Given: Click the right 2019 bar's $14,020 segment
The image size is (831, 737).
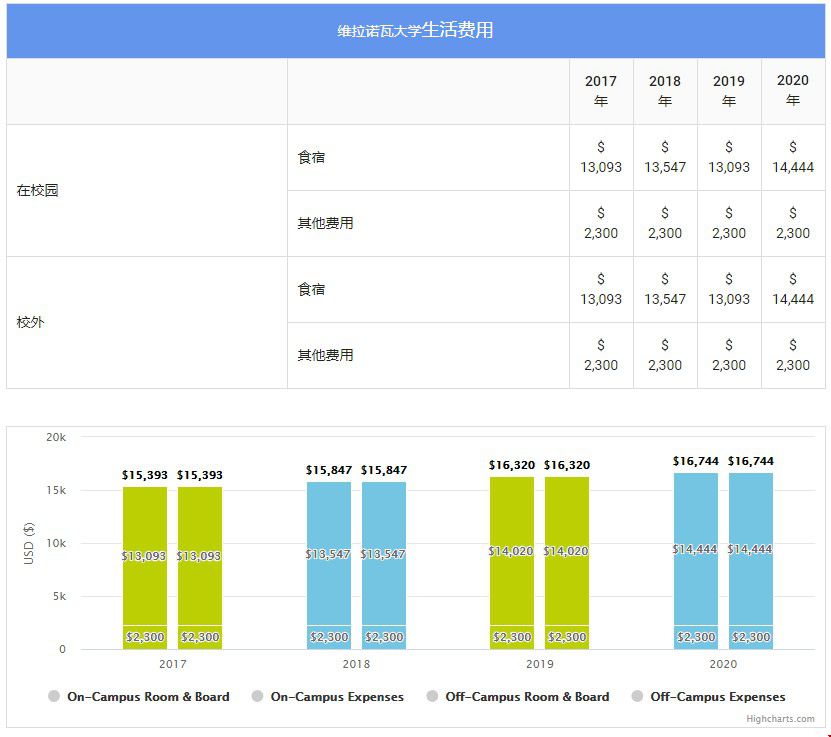Looking at the screenshot, I should click(567, 551).
